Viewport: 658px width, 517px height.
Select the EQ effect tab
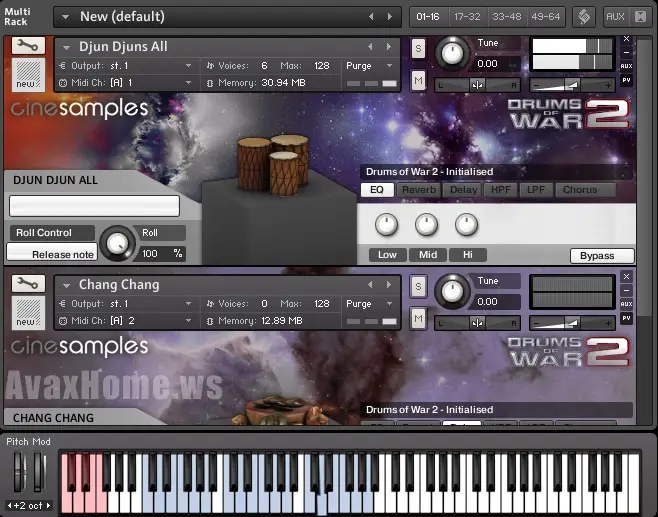click(377, 190)
